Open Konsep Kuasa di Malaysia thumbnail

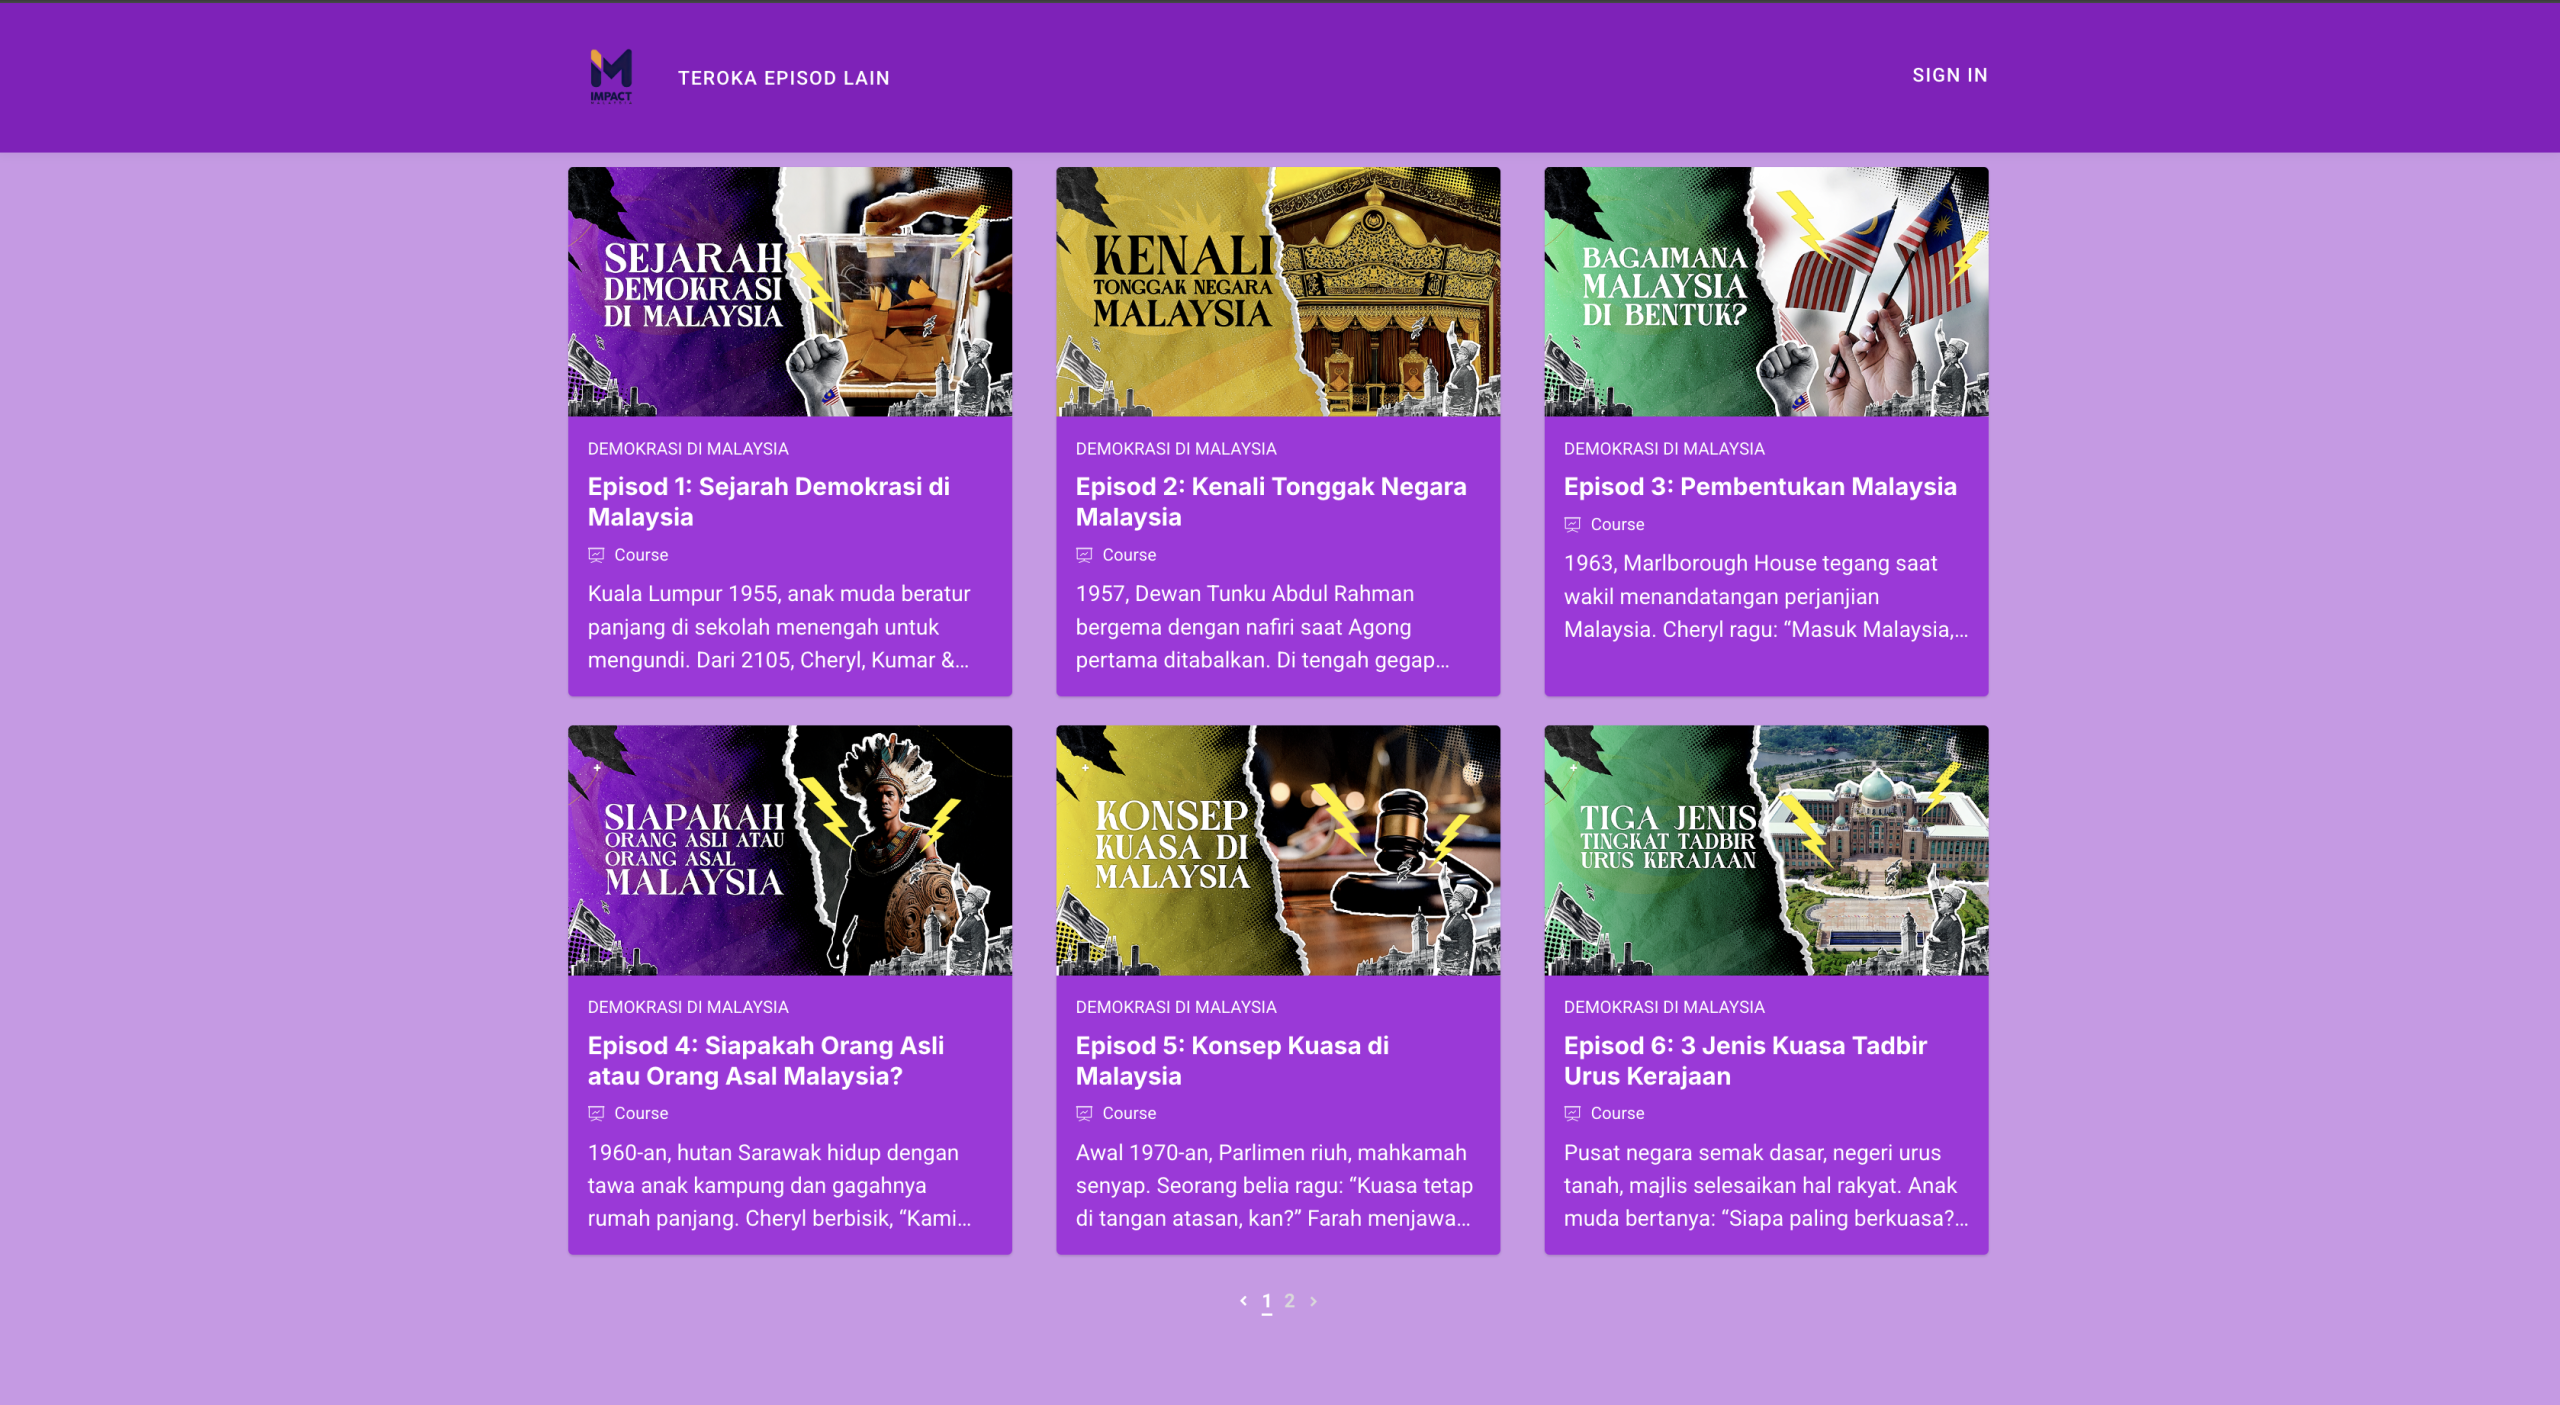pos(1277,850)
